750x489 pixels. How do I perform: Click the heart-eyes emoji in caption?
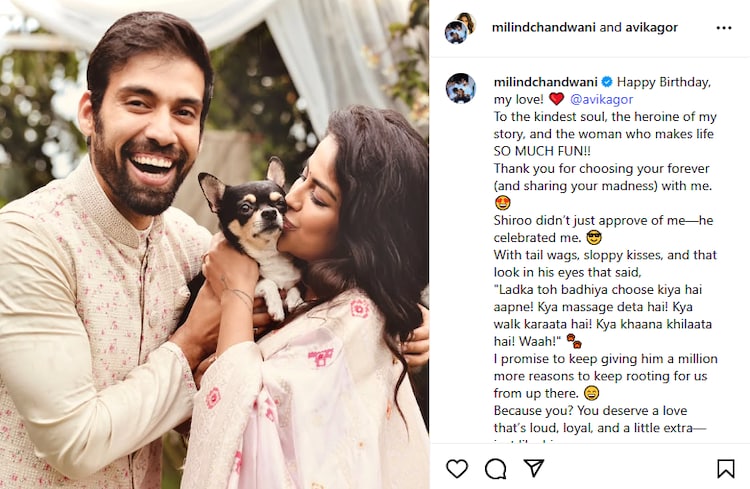point(502,203)
